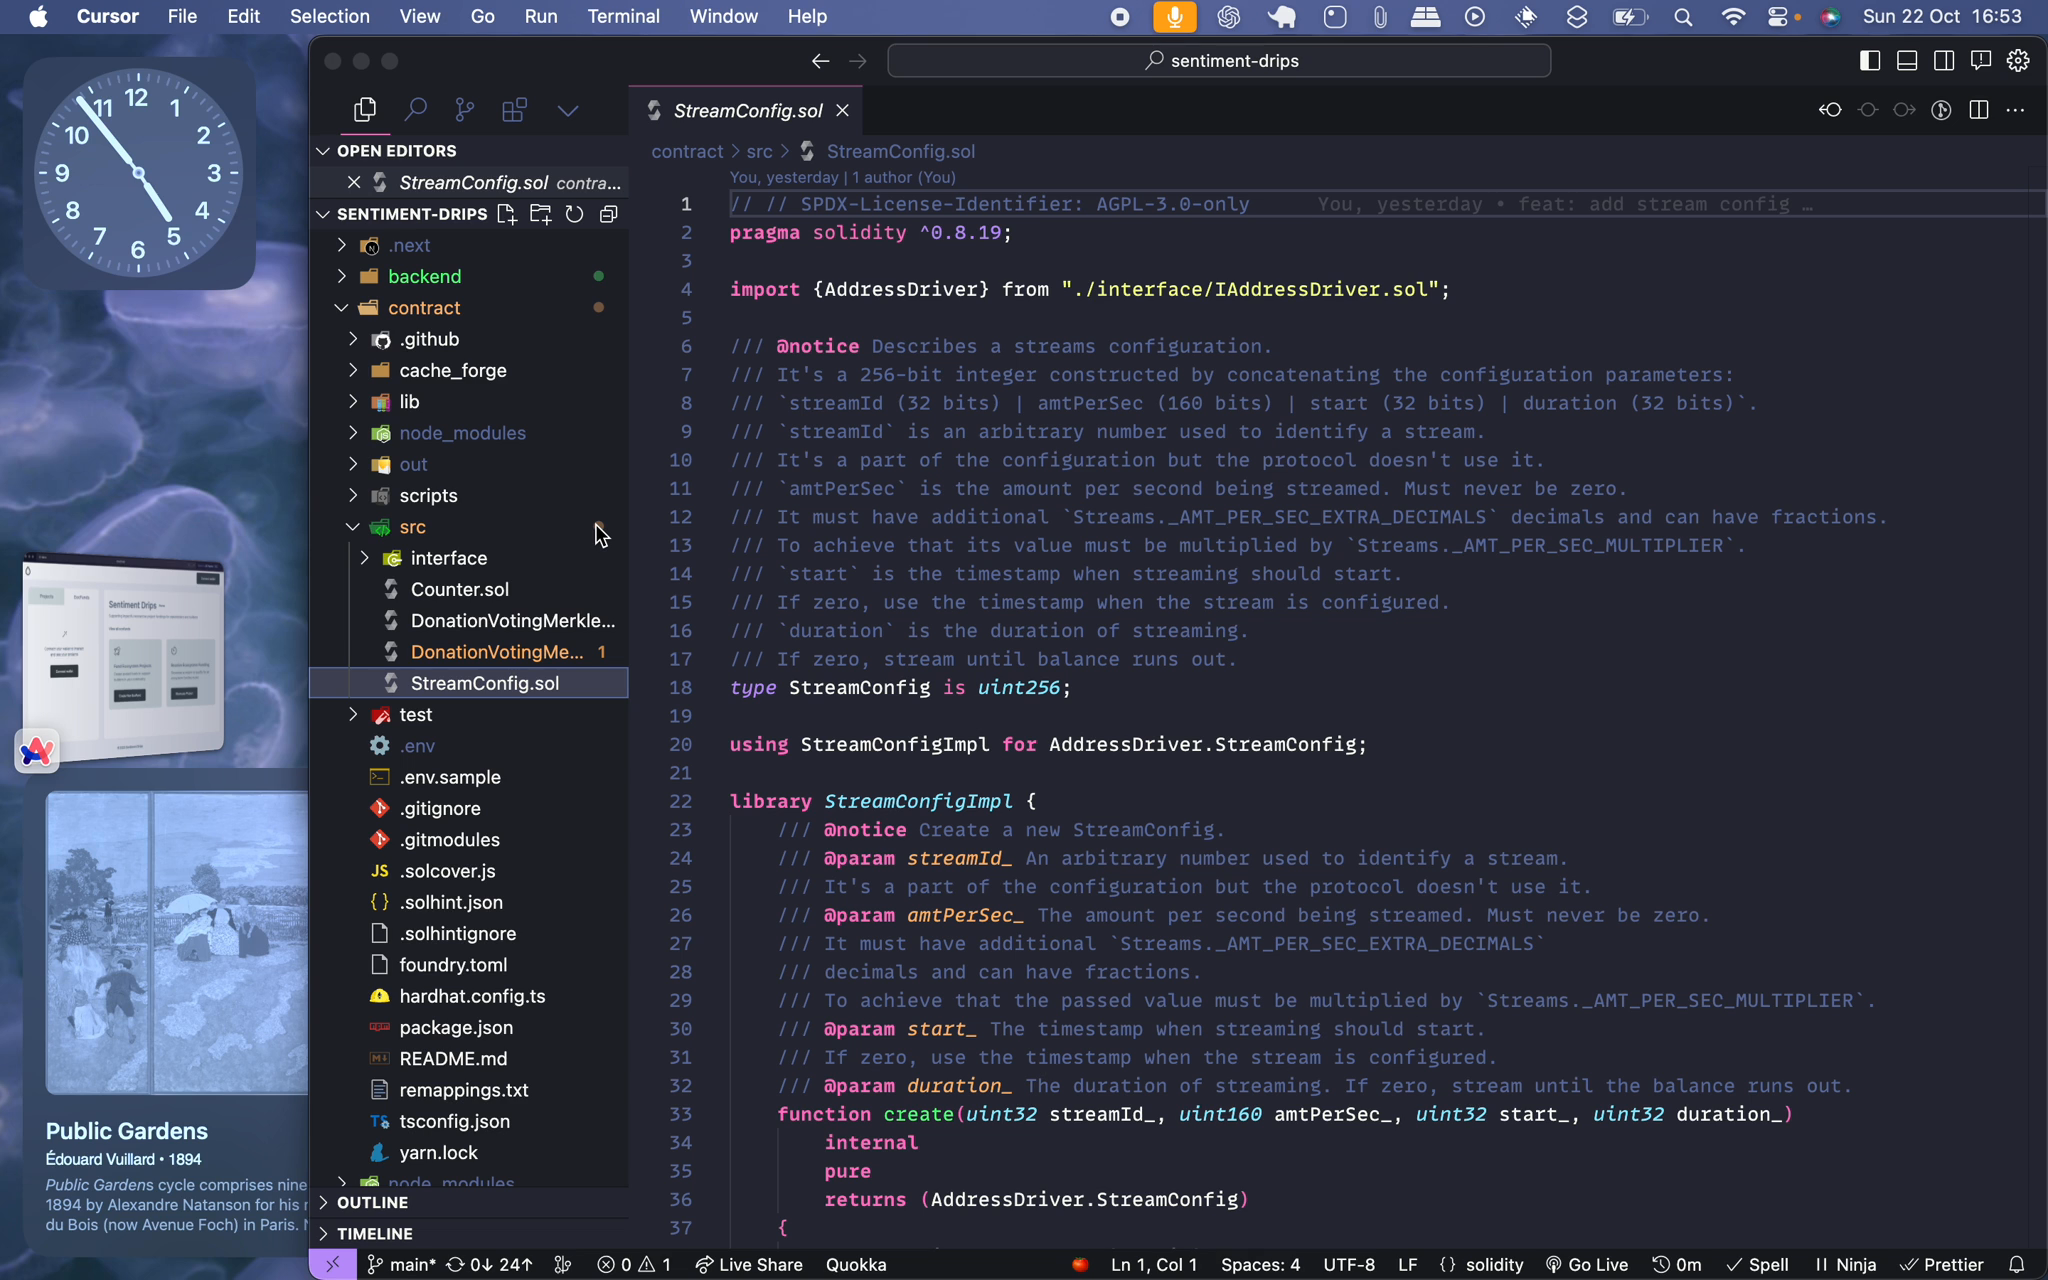Viewport: 2048px width, 1280px height.
Task: Expand the Outline section
Action: point(323,1202)
